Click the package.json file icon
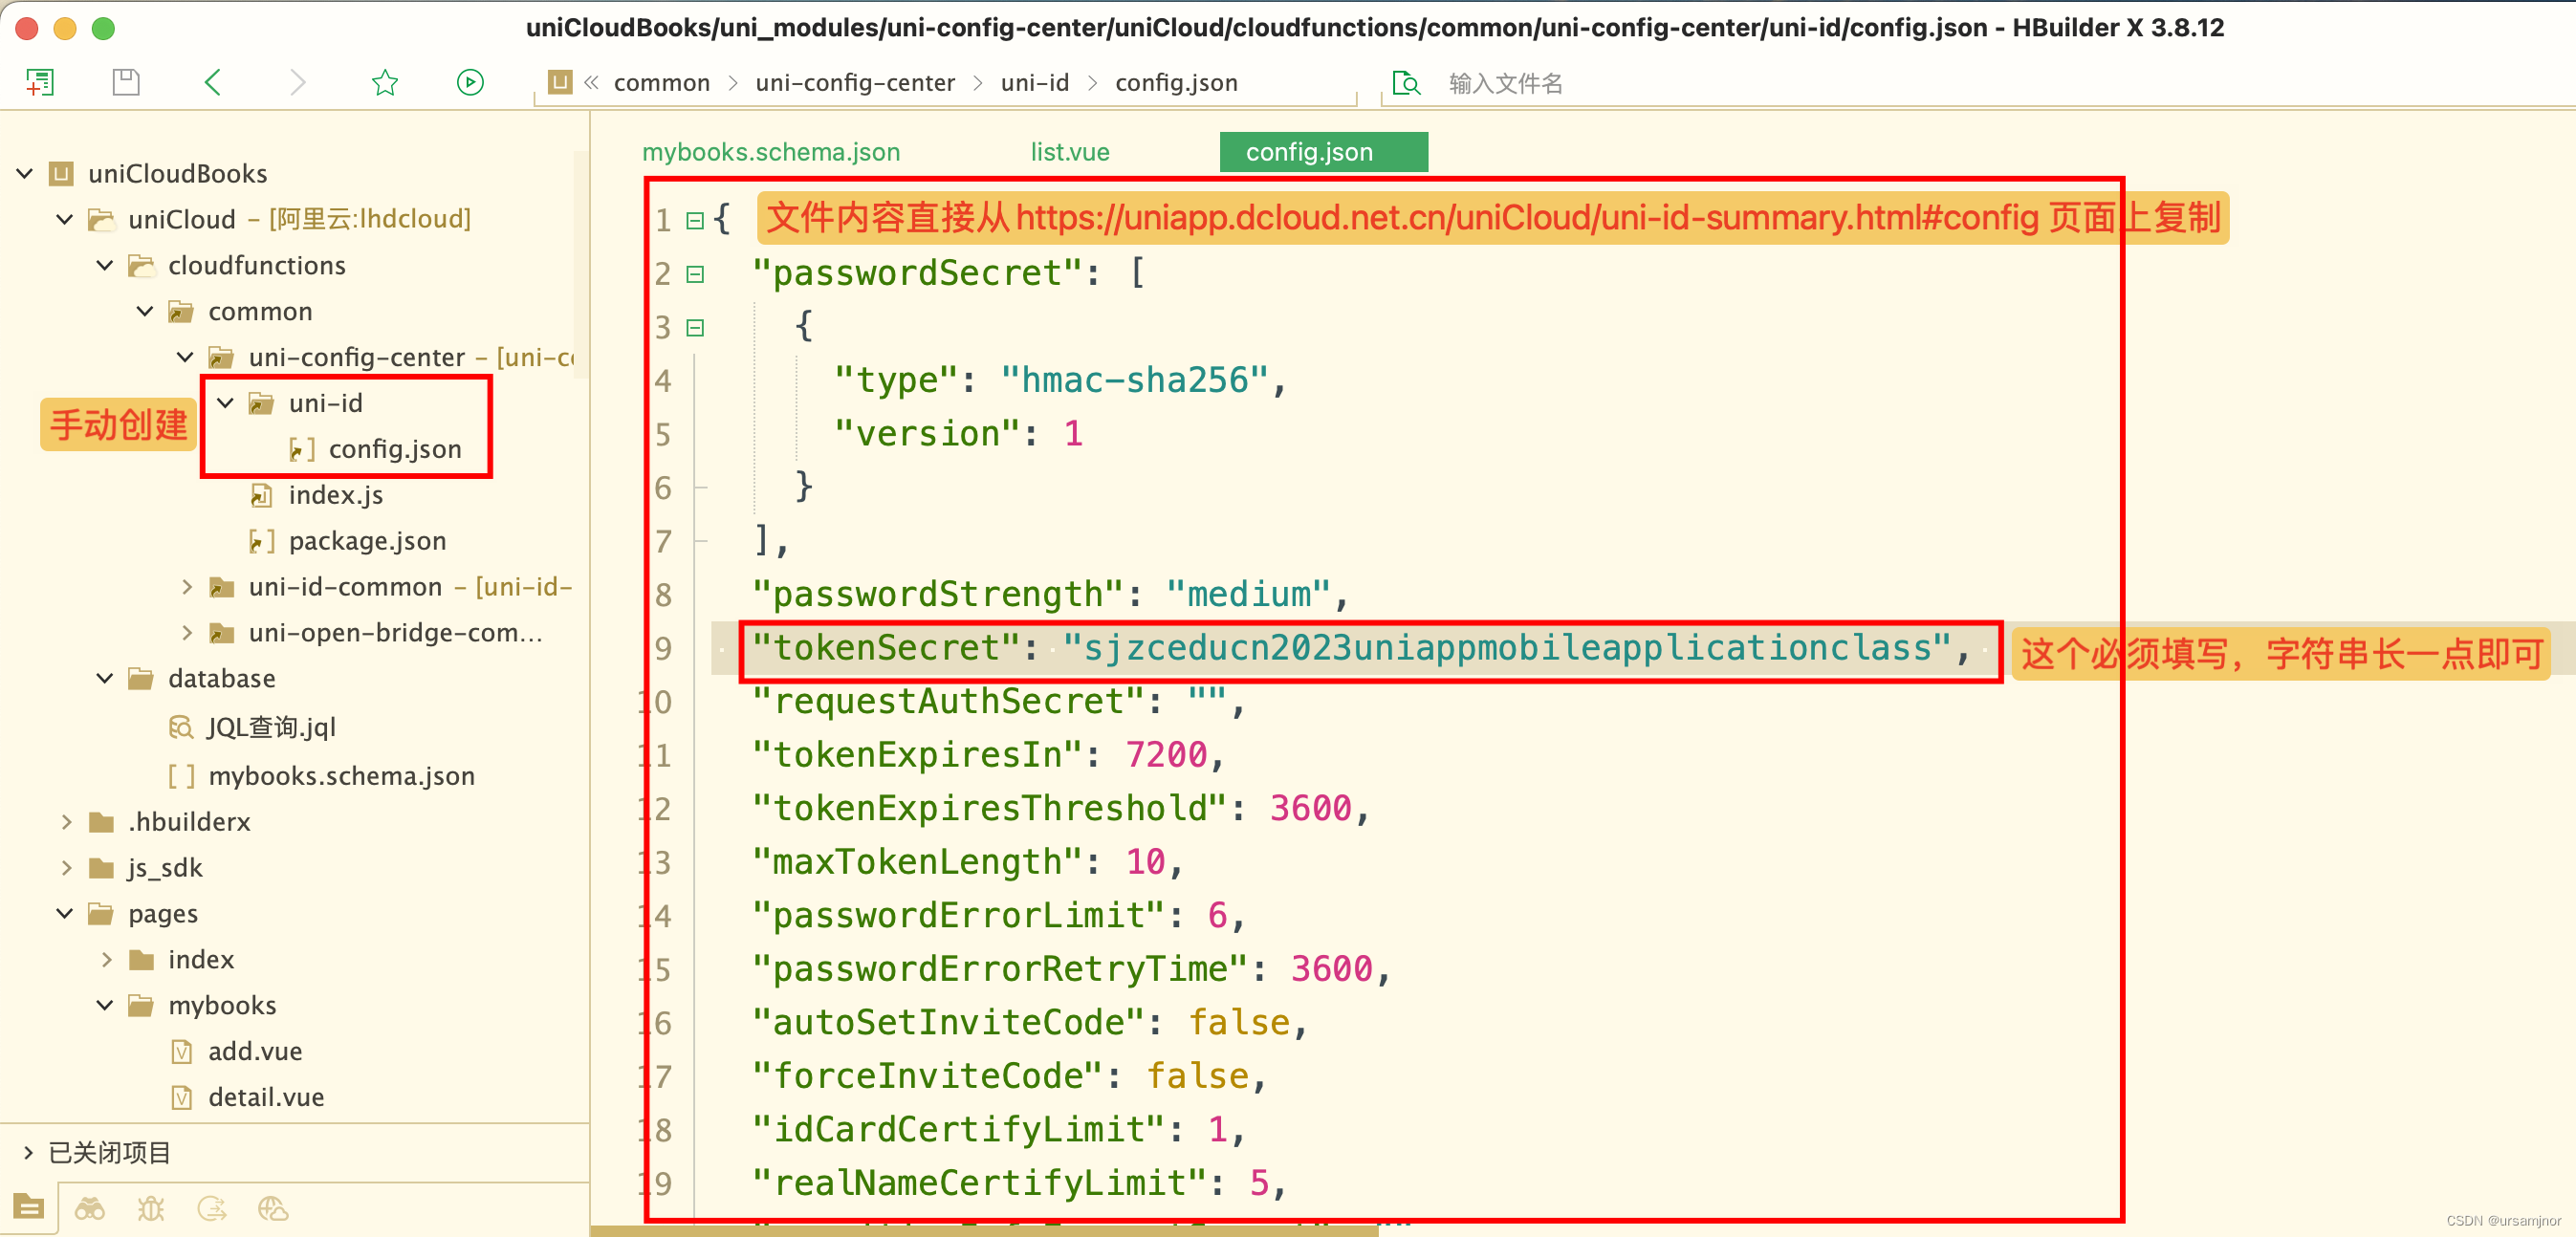2576x1237 pixels. point(261,541)
